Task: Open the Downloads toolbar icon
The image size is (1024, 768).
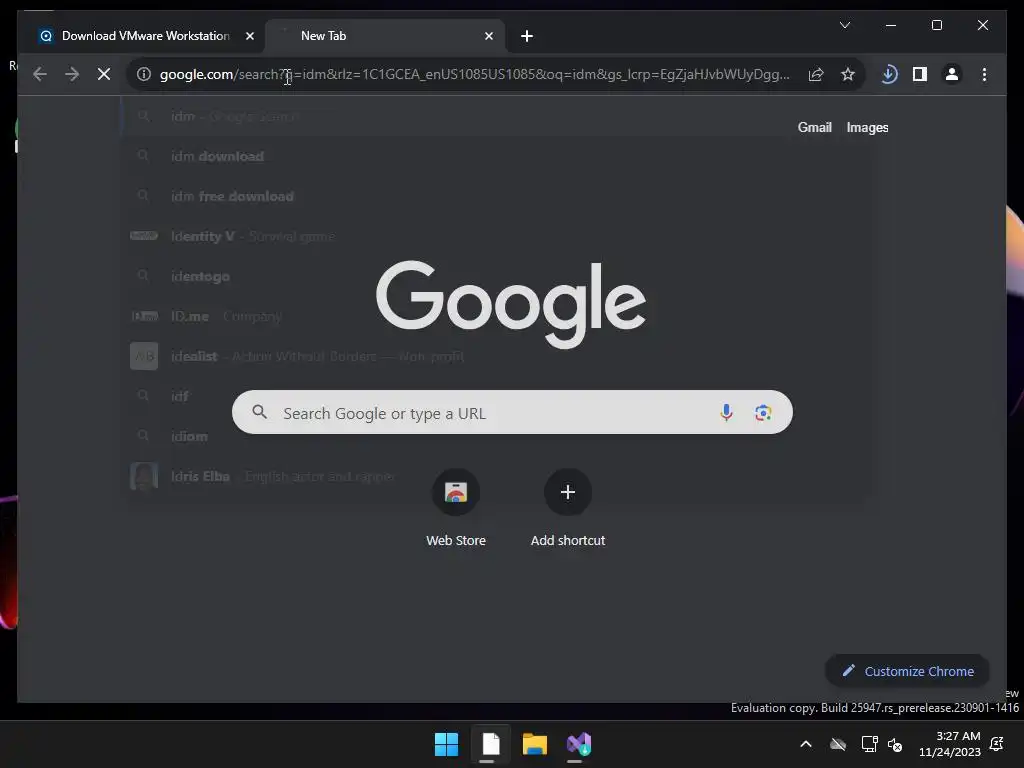Action: point(888,74)
